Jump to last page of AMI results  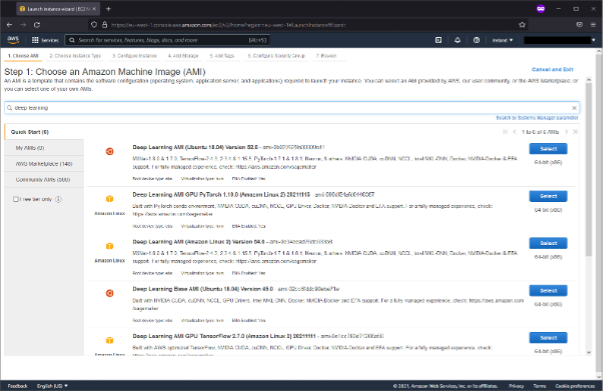click(x=575, y=132)
